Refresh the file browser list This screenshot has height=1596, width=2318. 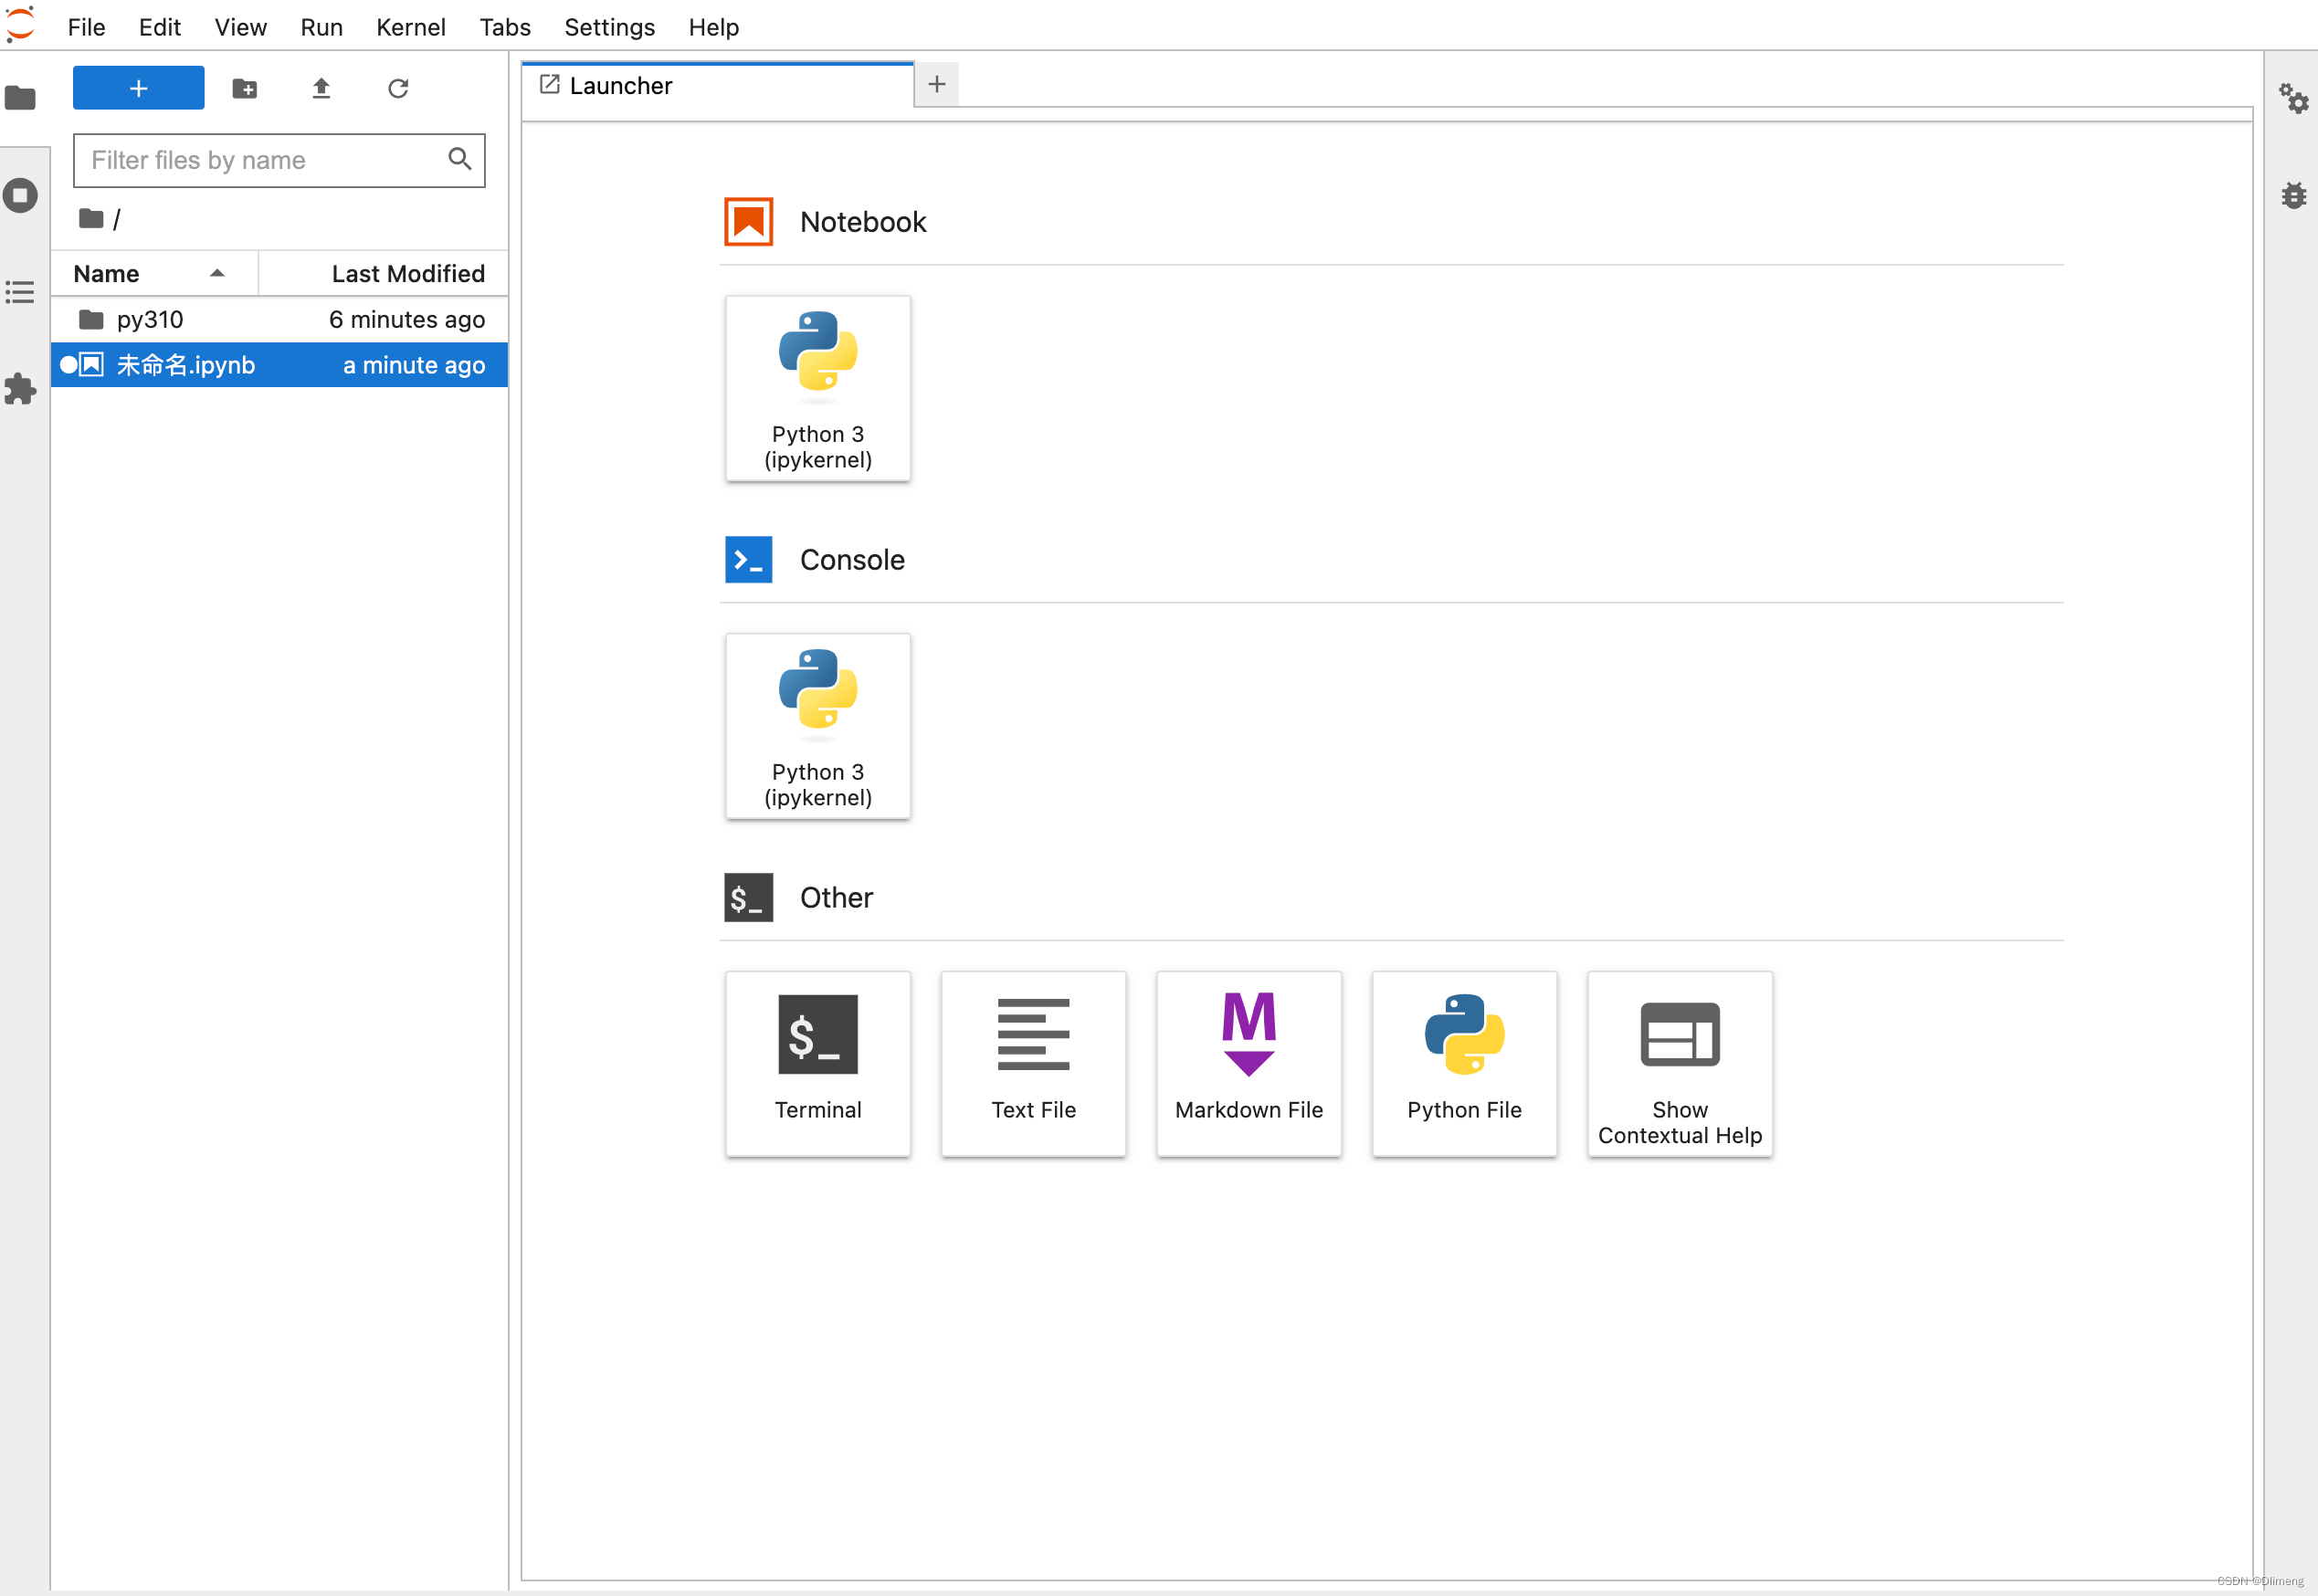[x=398, y=88]
